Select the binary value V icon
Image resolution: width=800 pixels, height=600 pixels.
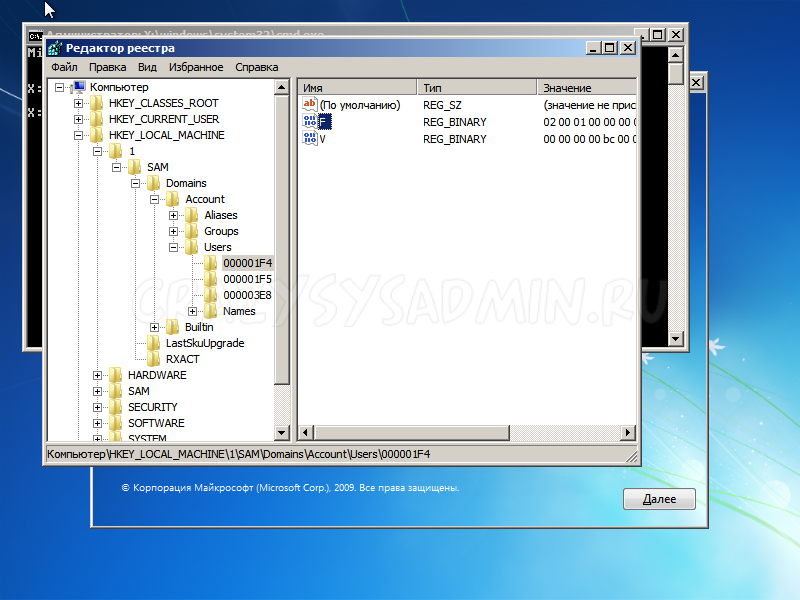310,139
